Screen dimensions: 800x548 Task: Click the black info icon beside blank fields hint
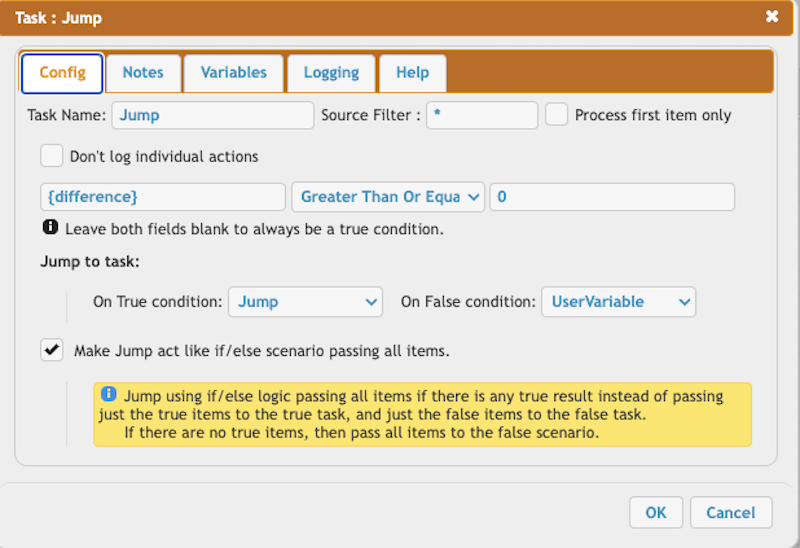pos(50,227)
